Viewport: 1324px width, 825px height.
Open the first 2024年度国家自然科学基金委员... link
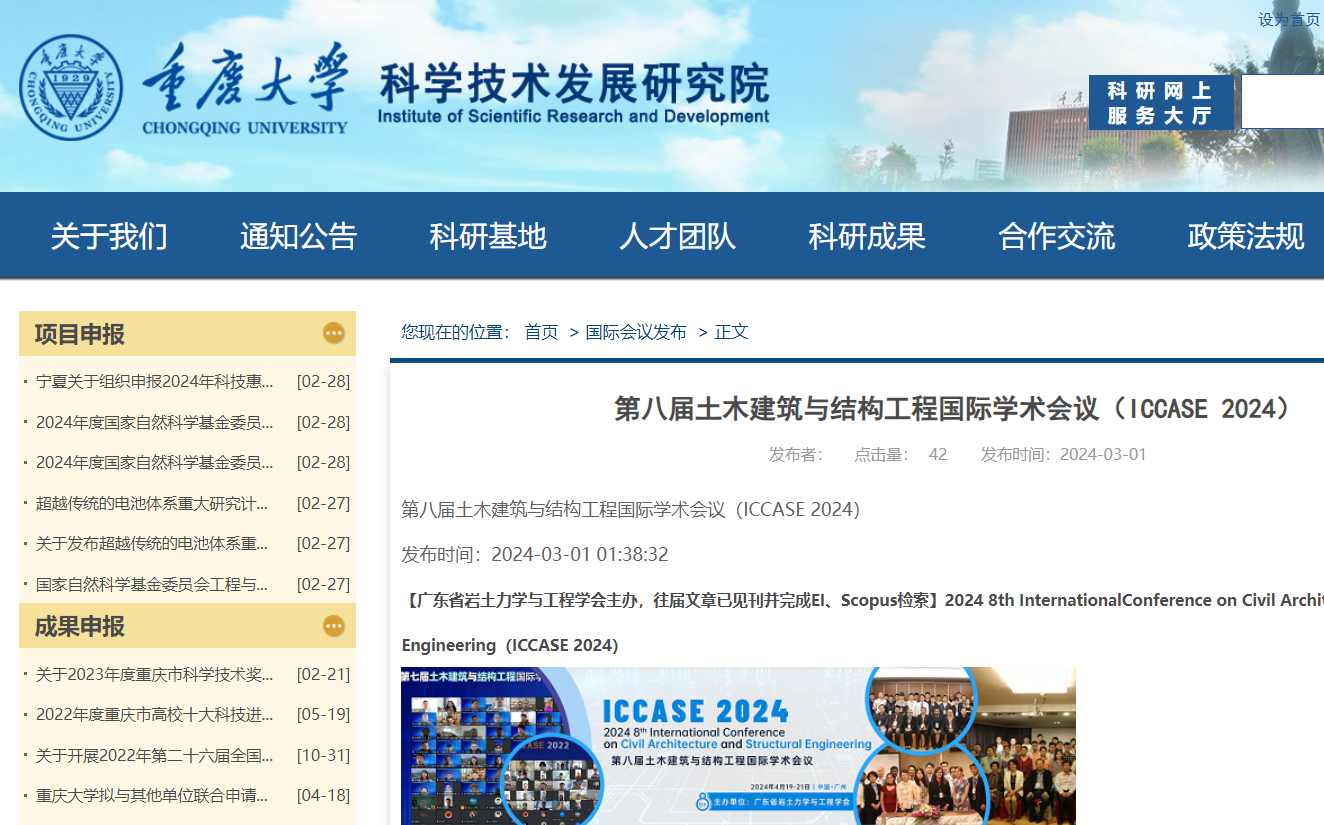click(x=155, y=422)
